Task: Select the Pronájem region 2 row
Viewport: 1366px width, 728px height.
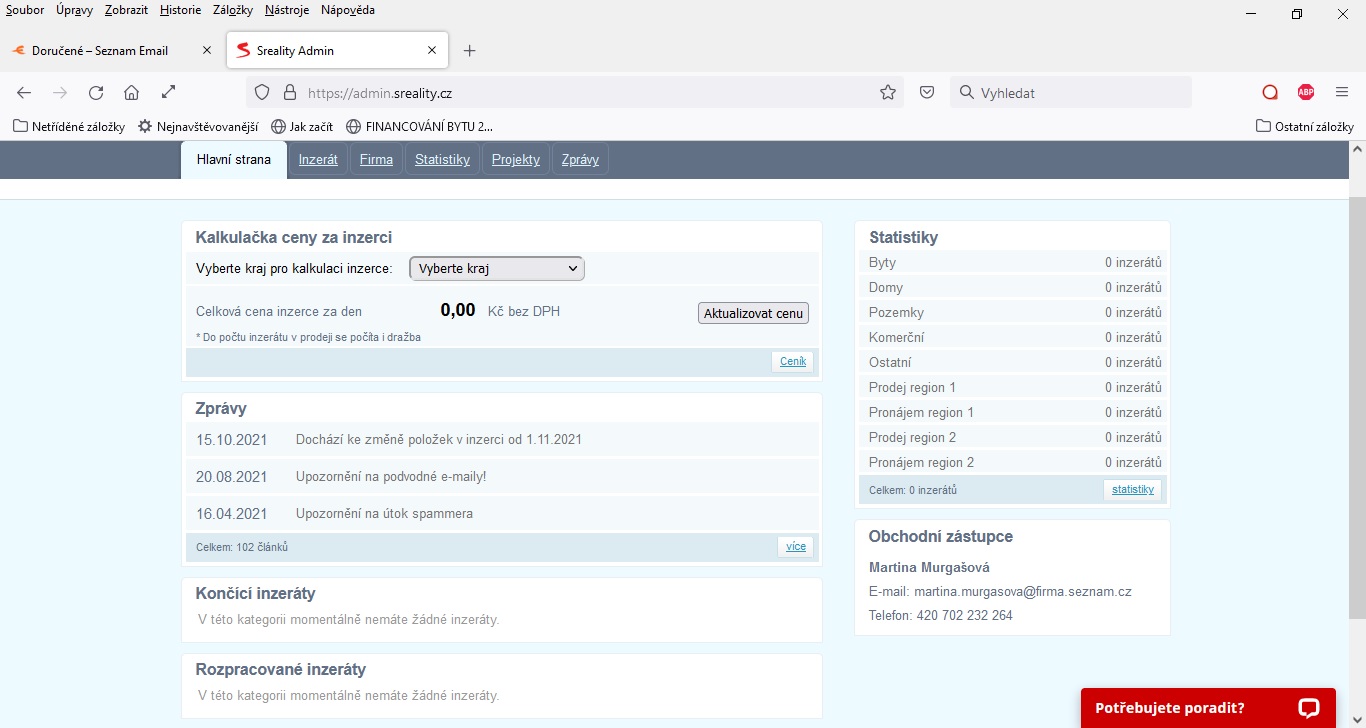Action: 1015,462
